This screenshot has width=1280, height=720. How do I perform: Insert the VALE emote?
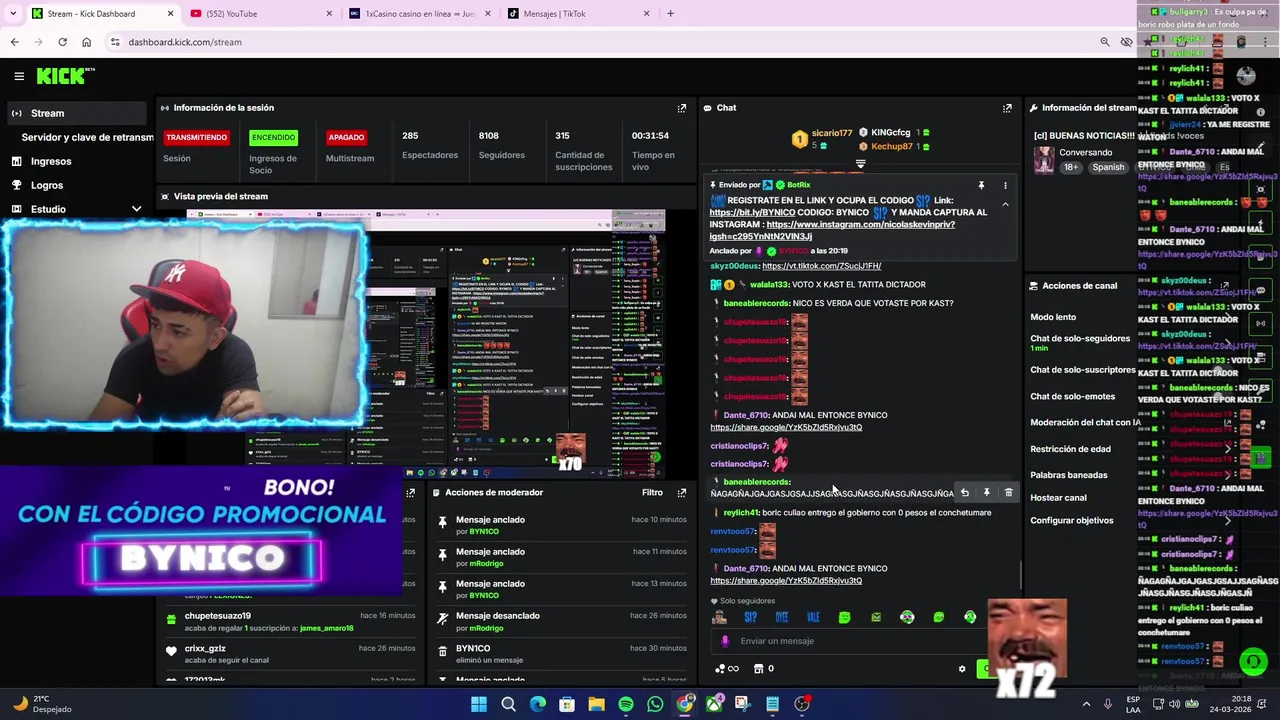813,617
